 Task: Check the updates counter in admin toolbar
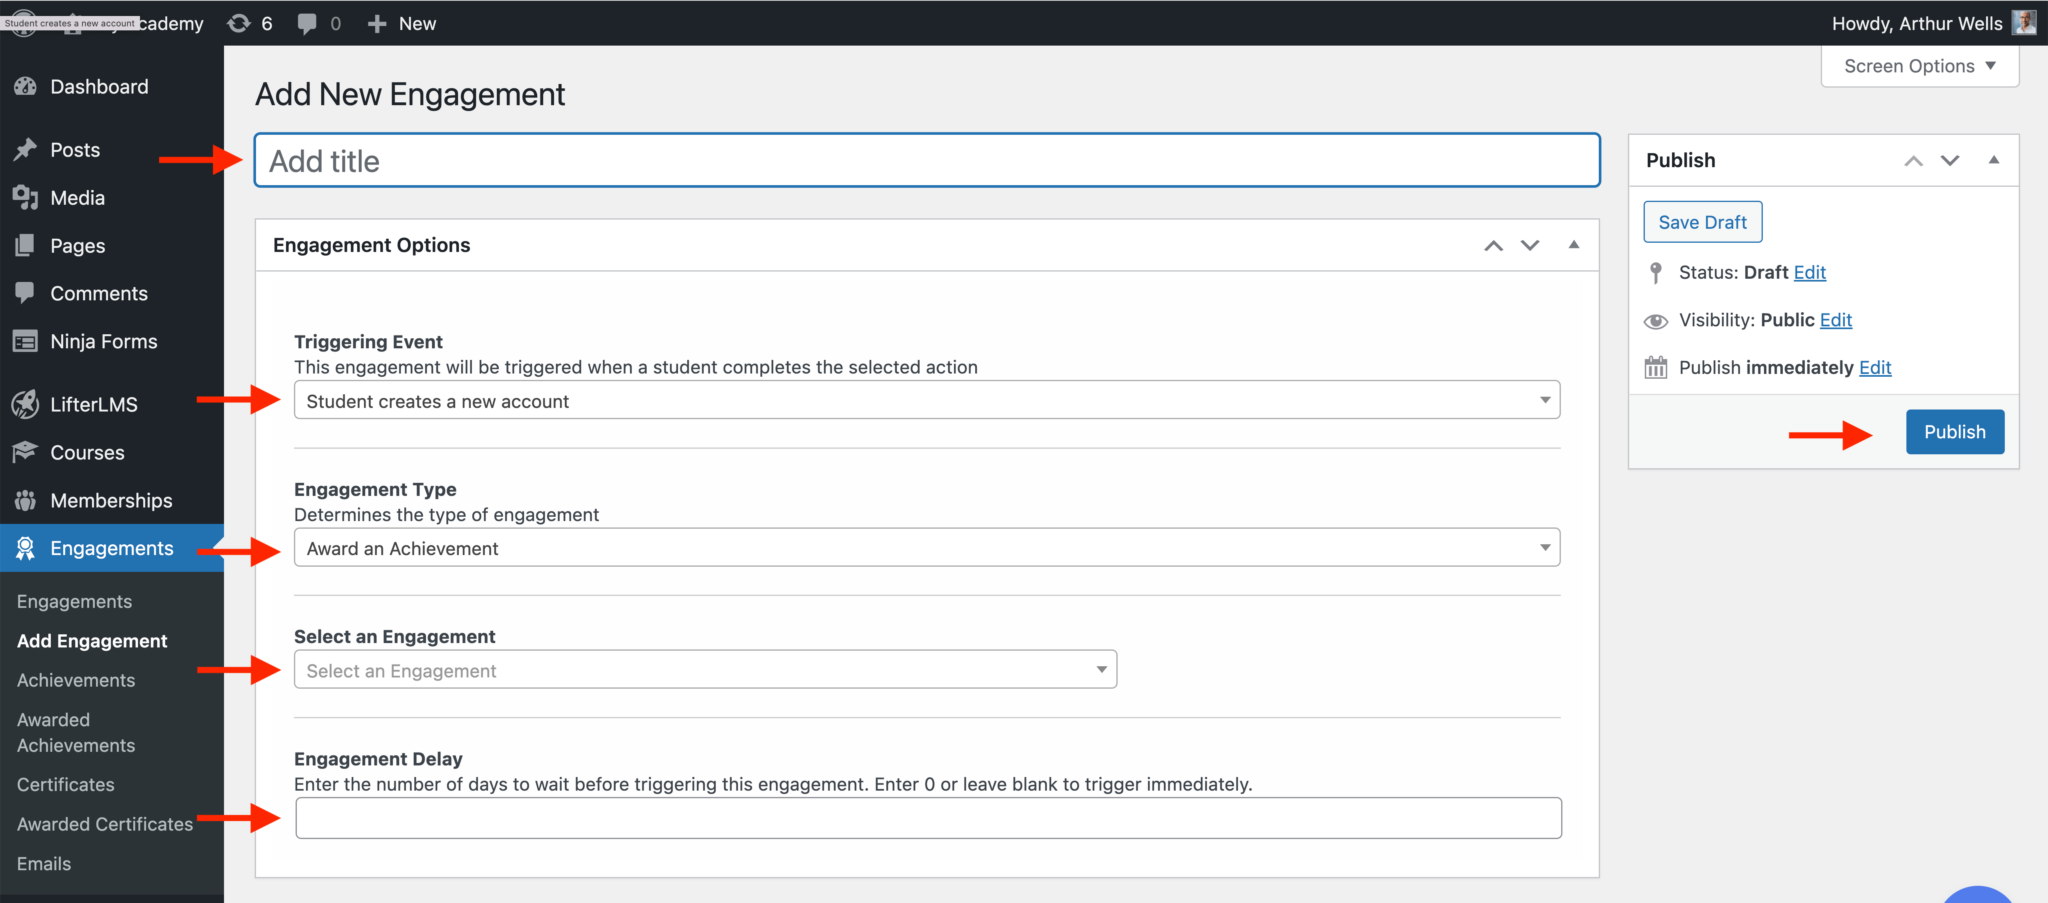click(249, 23)
